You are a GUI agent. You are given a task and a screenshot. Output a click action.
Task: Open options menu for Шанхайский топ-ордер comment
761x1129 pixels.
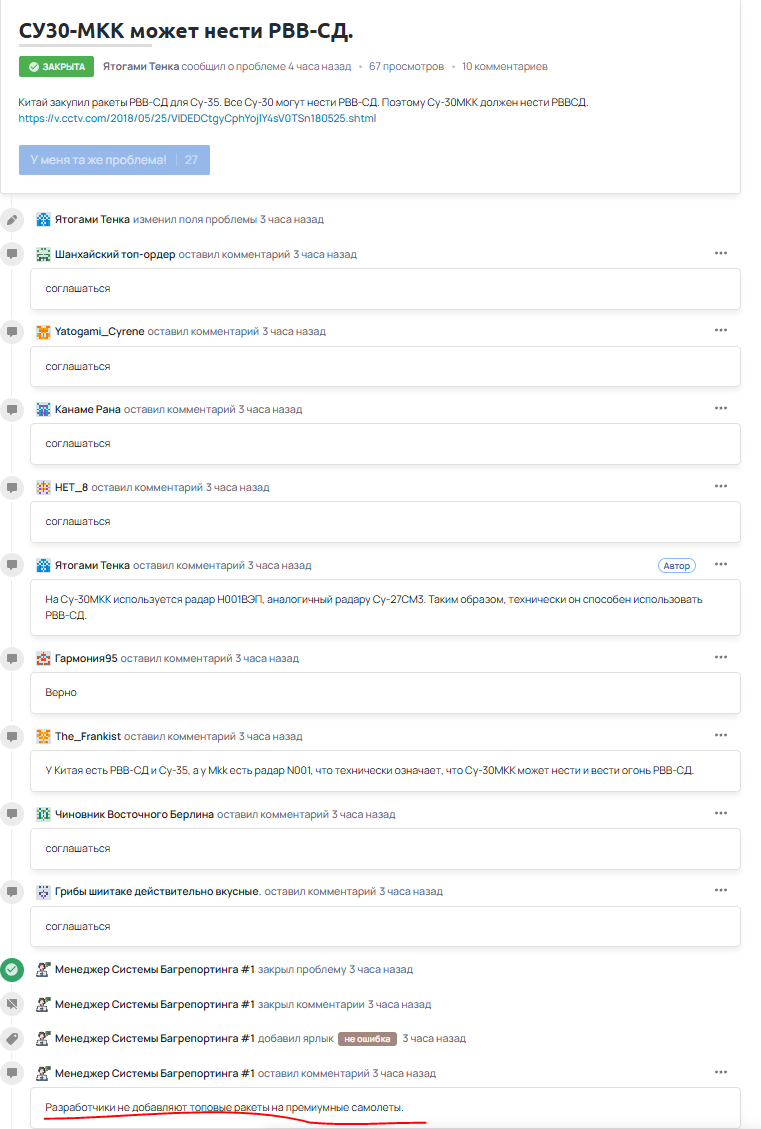720,253
